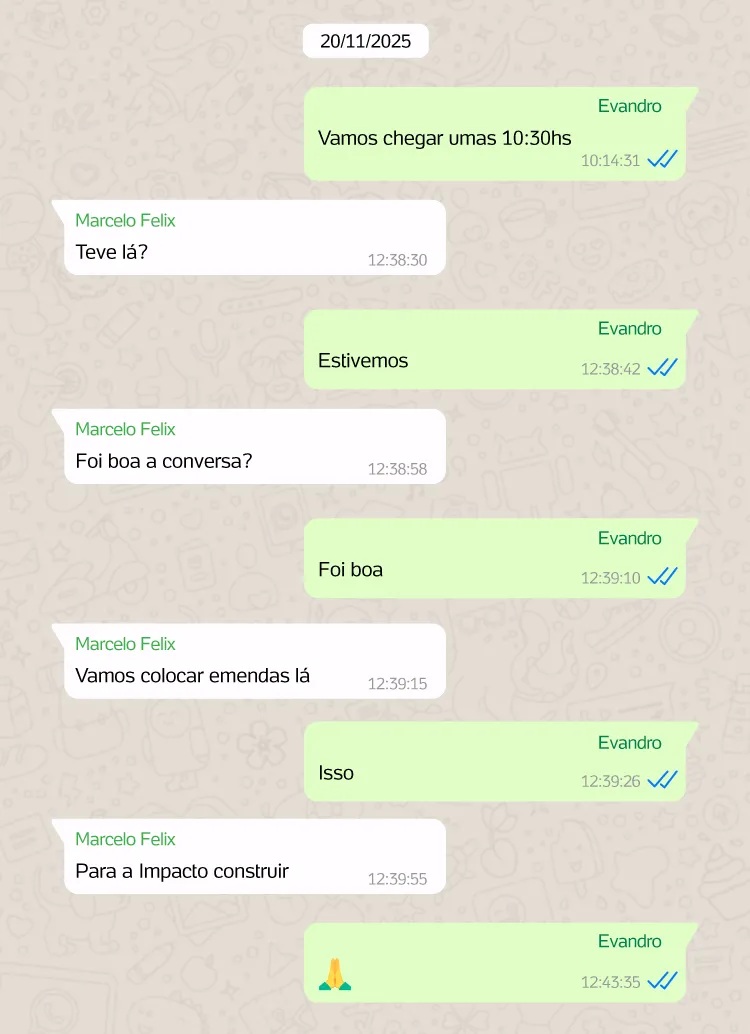This screenshot has height=1034, width=750.
Task: Click Marcelo Felix name above 'Para a Impacto construir'
Action: (x=125, y=839)
